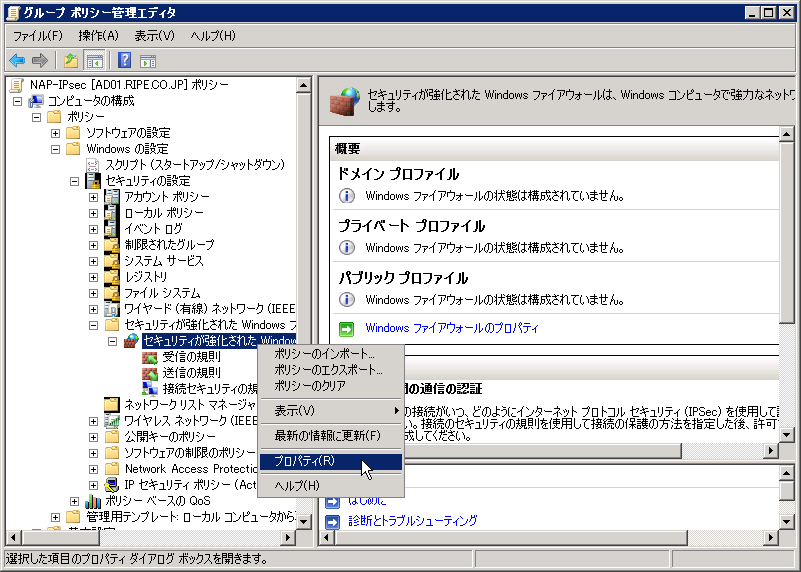The image size is (801, 572).
Task: Choose ヘルプ(H) from context menu
Action: [x=331, y=486]
